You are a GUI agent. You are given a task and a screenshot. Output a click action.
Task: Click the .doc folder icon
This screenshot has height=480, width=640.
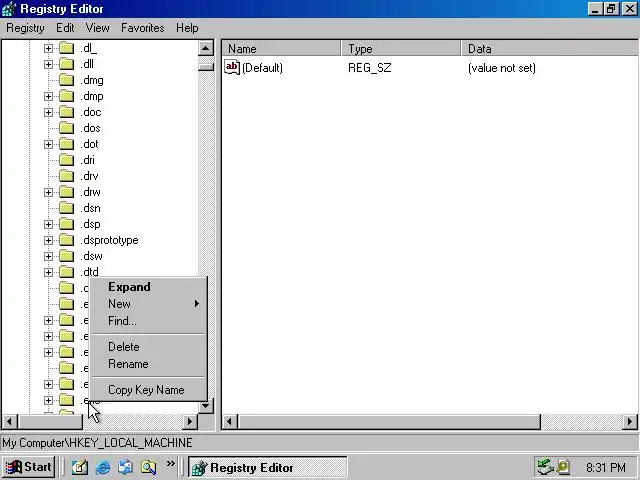click(66, 112)
